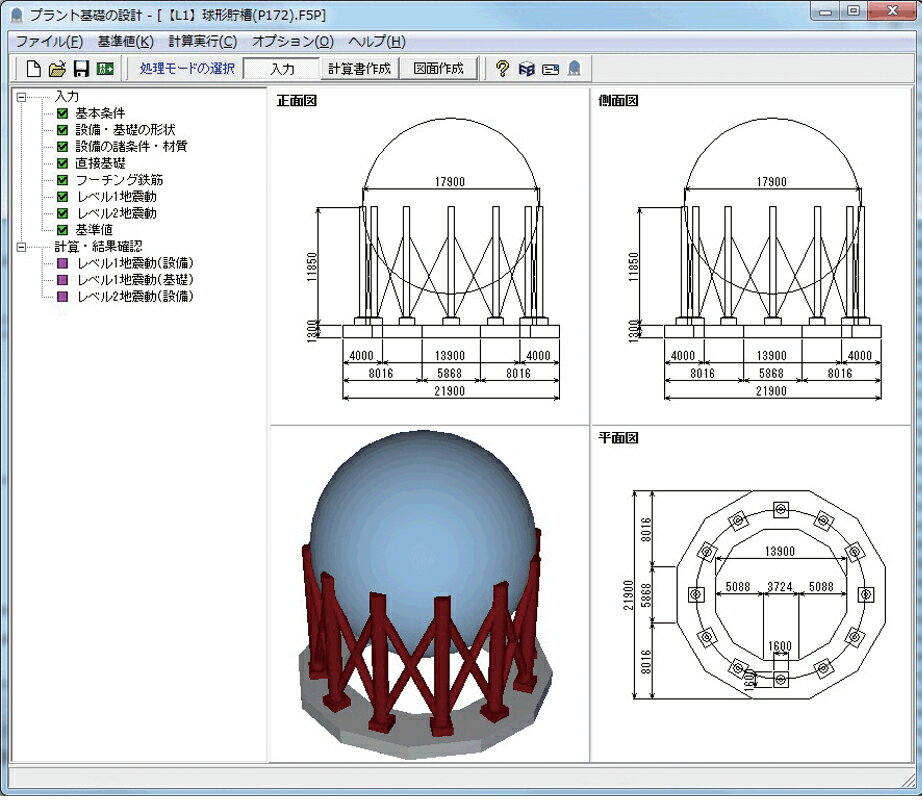This screenshot has height=800, width=922.
Task: Toggle the 基準値 tree checkbox
Action: 62,230
